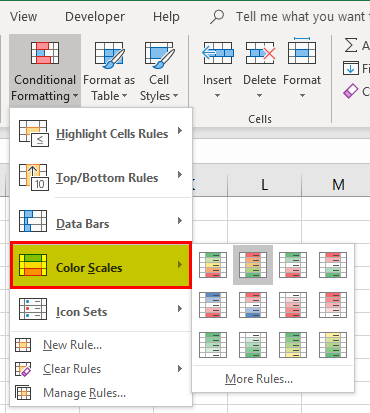Open the Format as Table gallery
Image resolution: width=370 pixels, height=413 pixels.
[x=109, y=71]
